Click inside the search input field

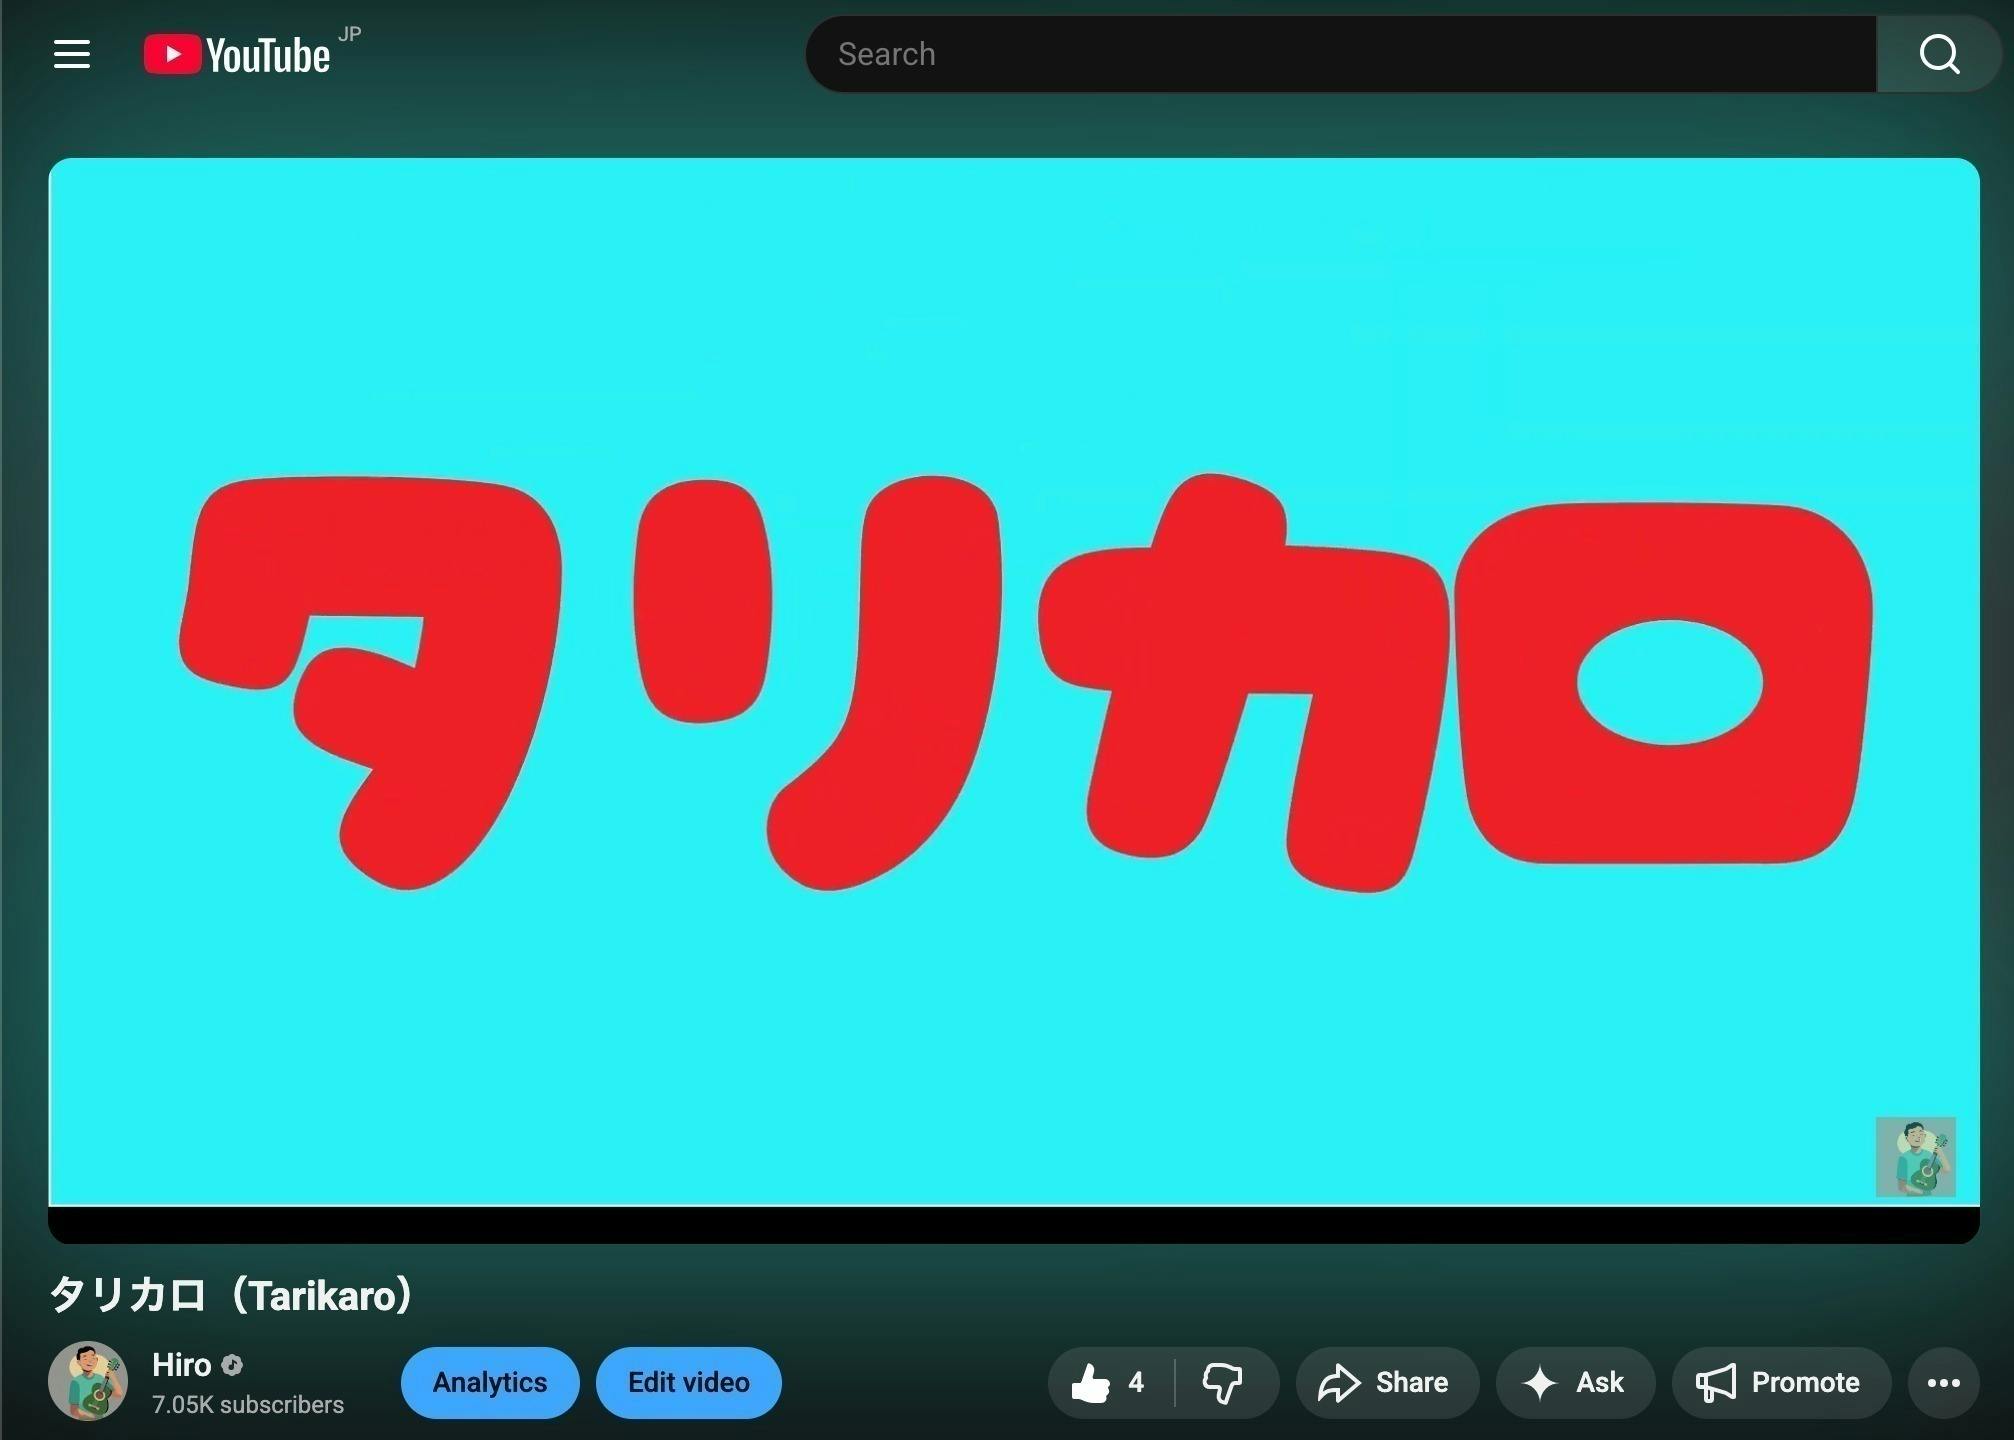pos(1340,53)
